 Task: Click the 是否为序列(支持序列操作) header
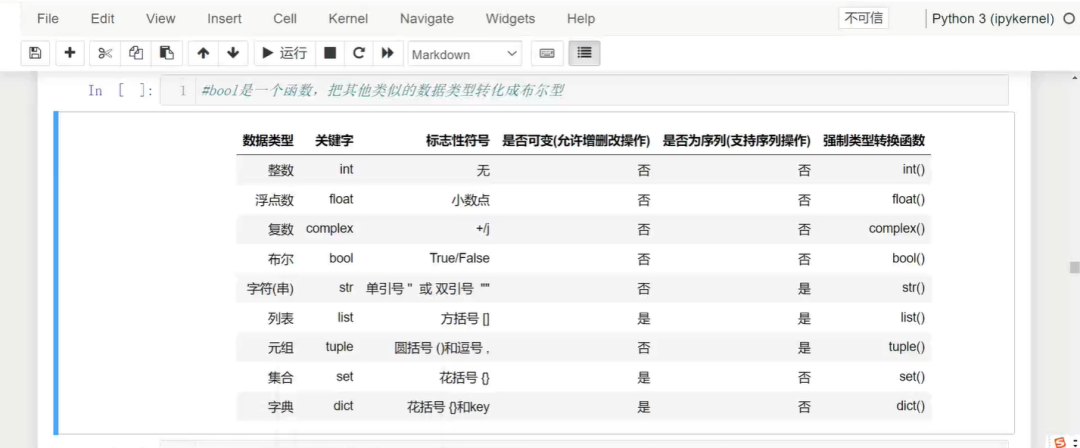pos(736,141)
